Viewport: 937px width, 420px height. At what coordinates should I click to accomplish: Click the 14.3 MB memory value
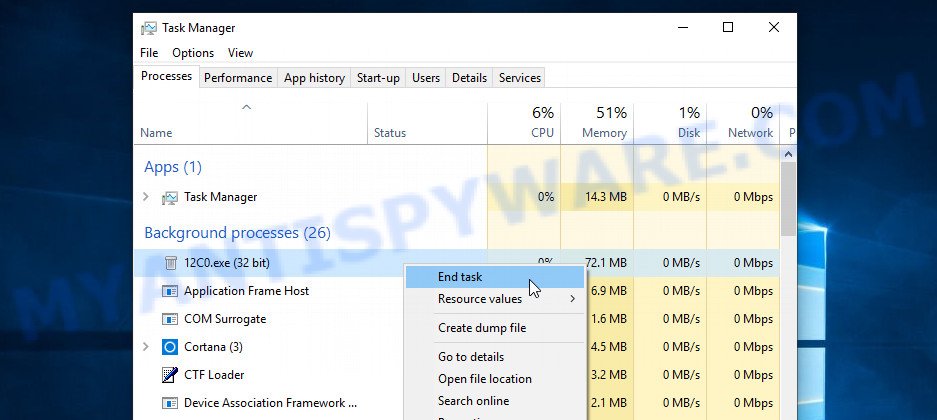(x=606, y=197)
